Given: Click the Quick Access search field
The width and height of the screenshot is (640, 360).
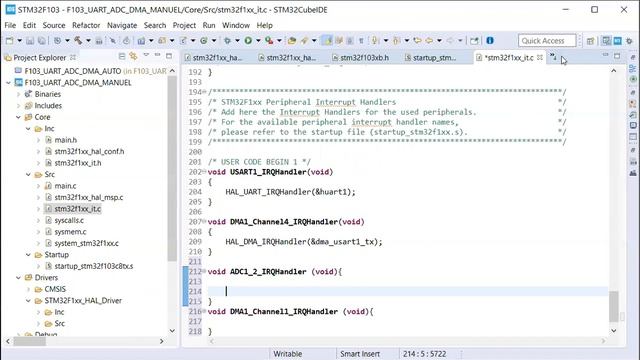Looking at the screenshot, I should click(547, 41).
